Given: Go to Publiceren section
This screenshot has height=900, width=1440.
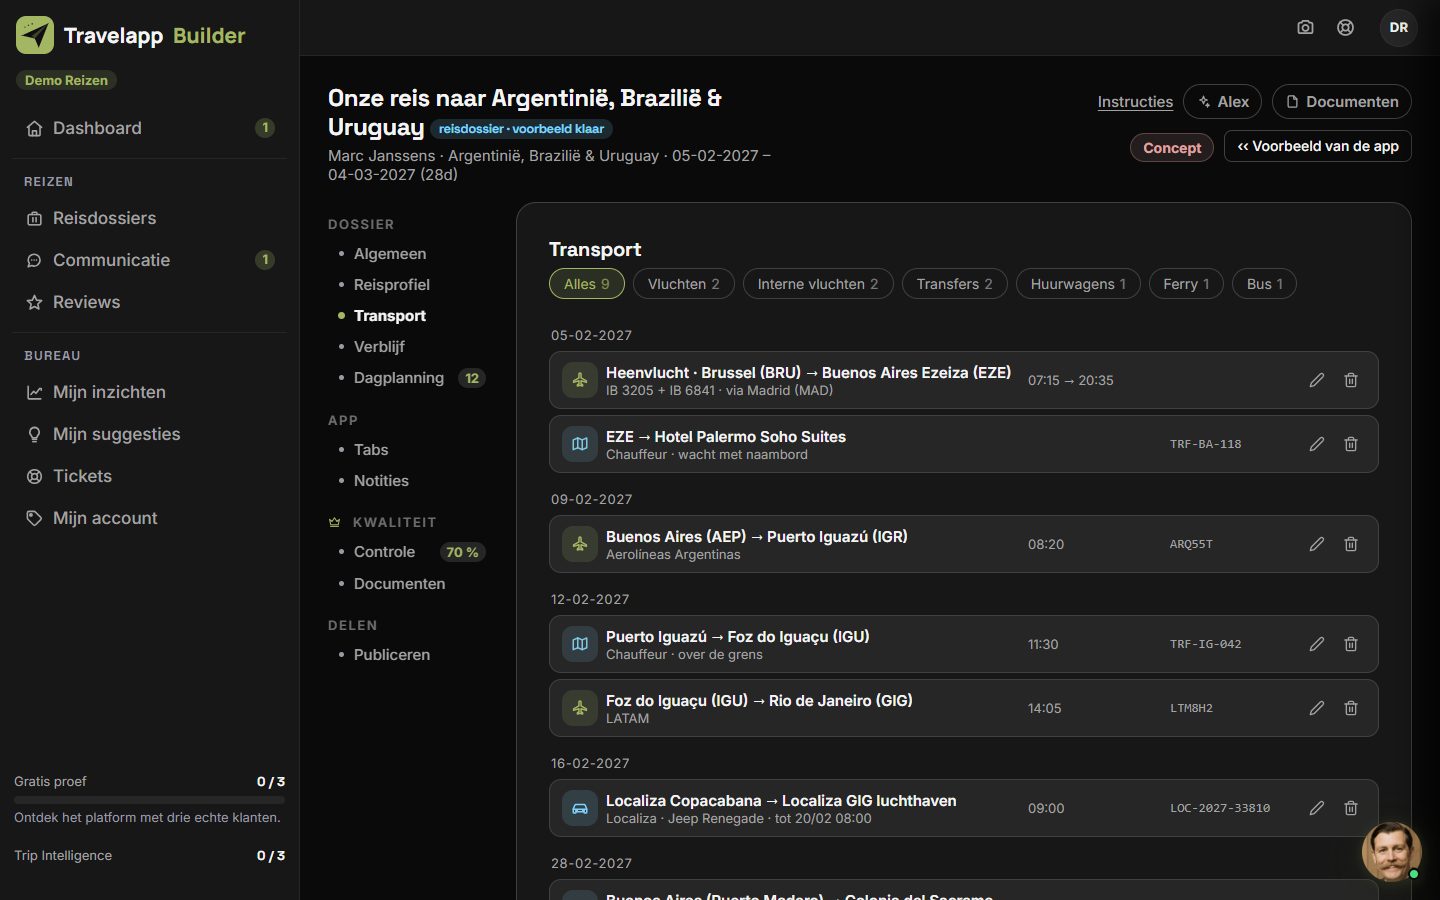Looking at the screenshot, I should (392, 655).
